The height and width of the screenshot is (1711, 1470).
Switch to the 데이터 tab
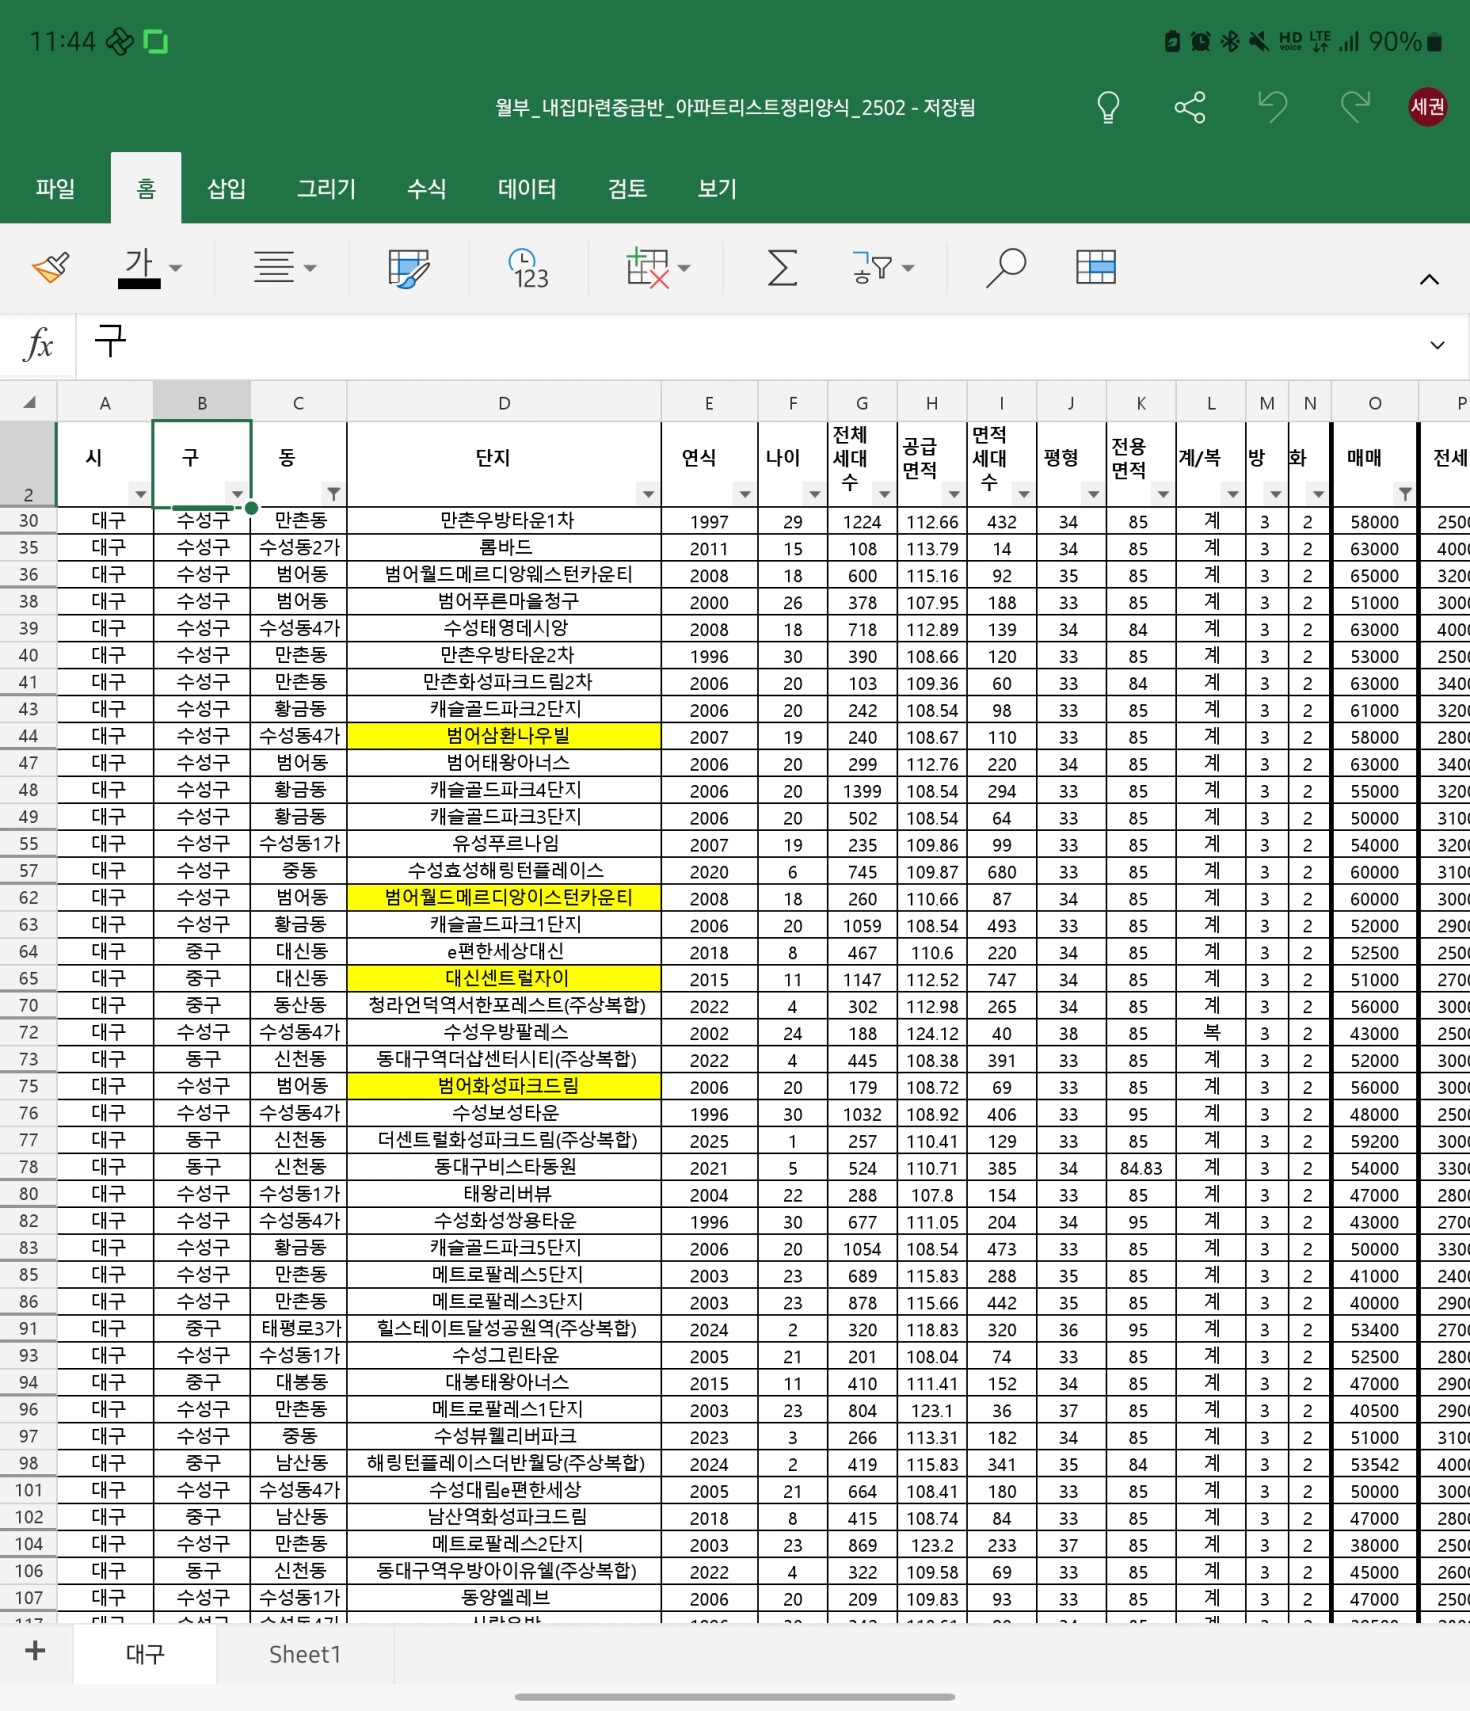(527, 188)
